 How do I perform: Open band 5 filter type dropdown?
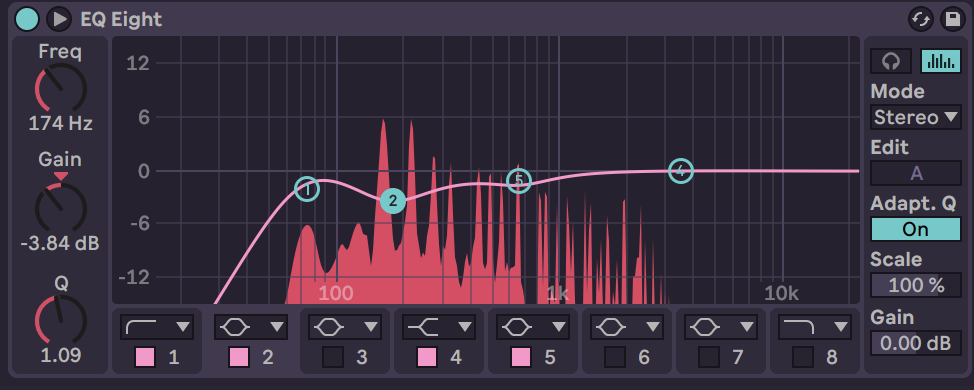coord(533,327)
